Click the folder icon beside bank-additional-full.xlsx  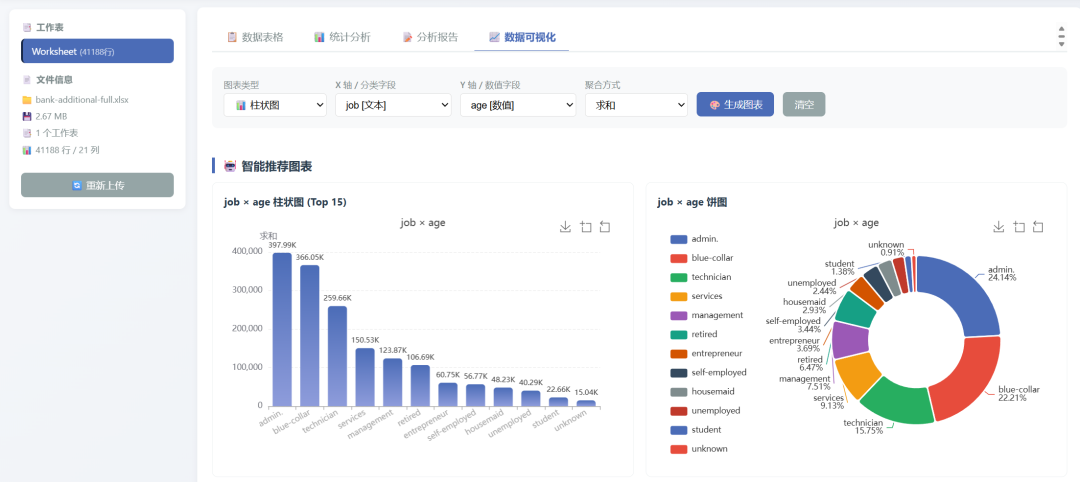[27, 100]
